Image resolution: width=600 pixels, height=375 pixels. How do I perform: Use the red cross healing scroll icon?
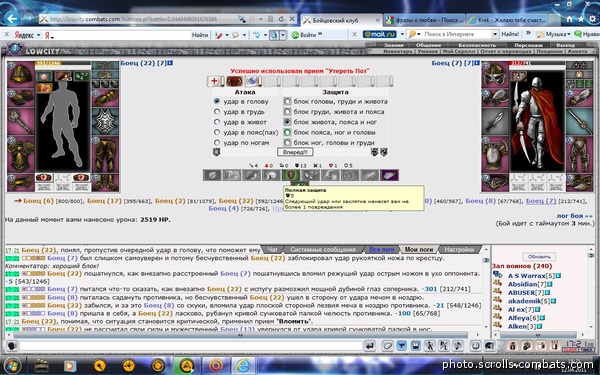coord(215,81)
